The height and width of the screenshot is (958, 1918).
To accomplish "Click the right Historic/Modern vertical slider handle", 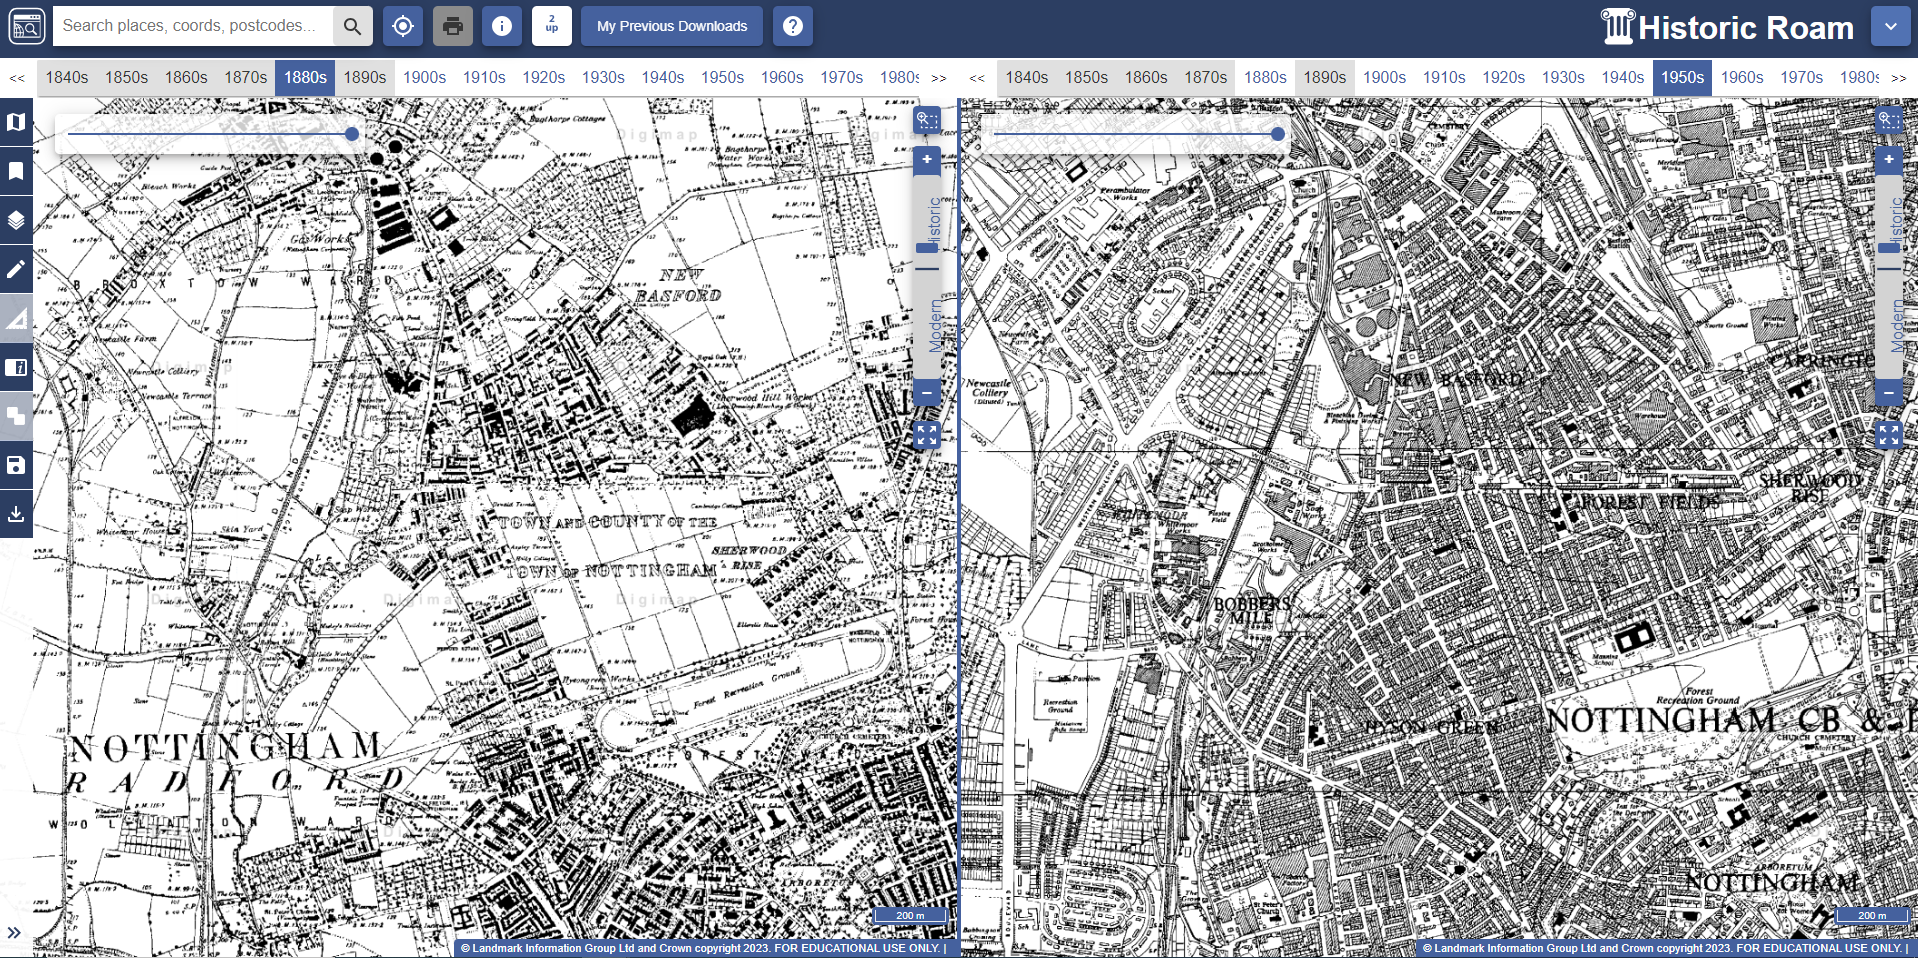I will (1889, 248).
